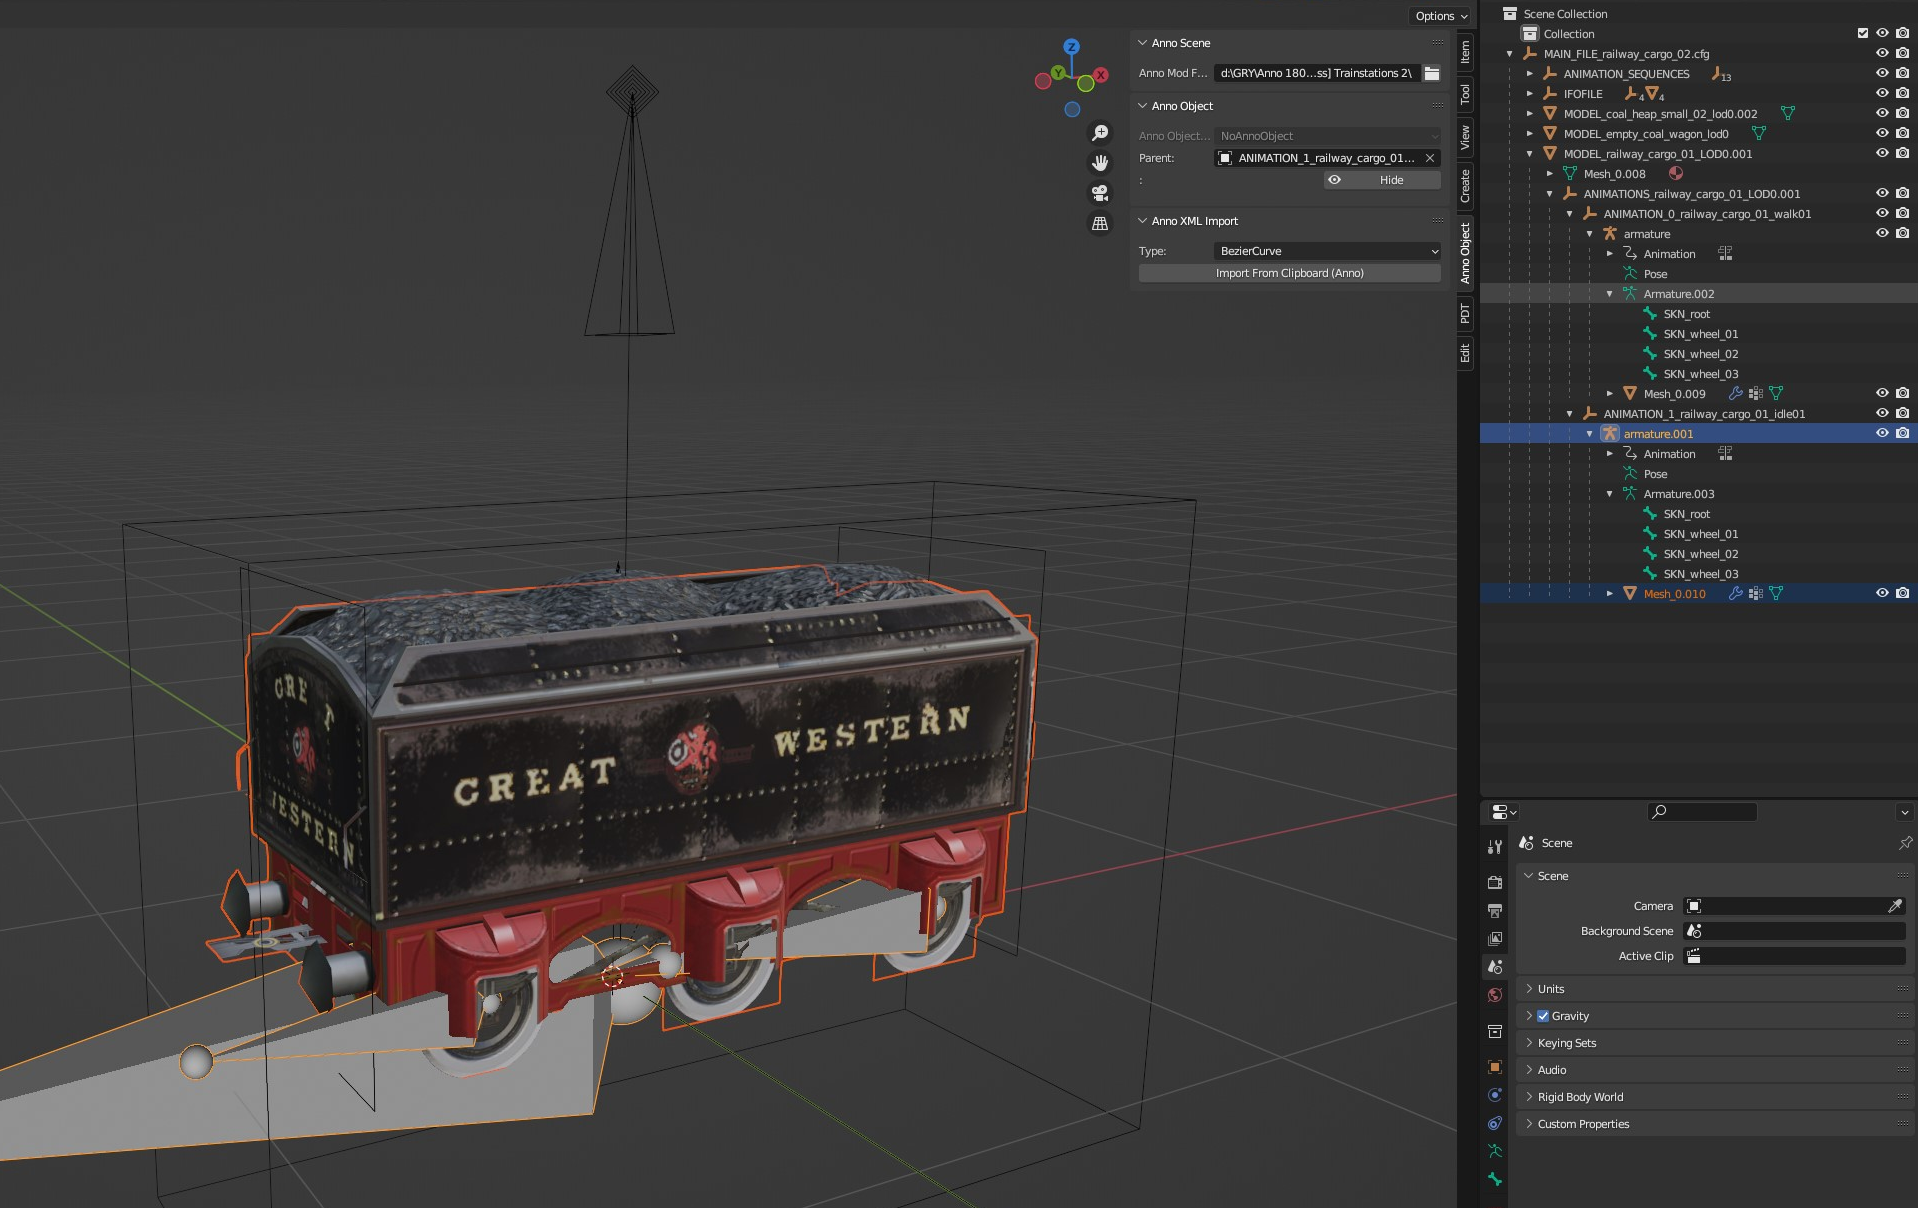This screenshot has width=1918, height=1208.
Task: Hide Mesh_0.009 in viewport
Action: 1882,393
